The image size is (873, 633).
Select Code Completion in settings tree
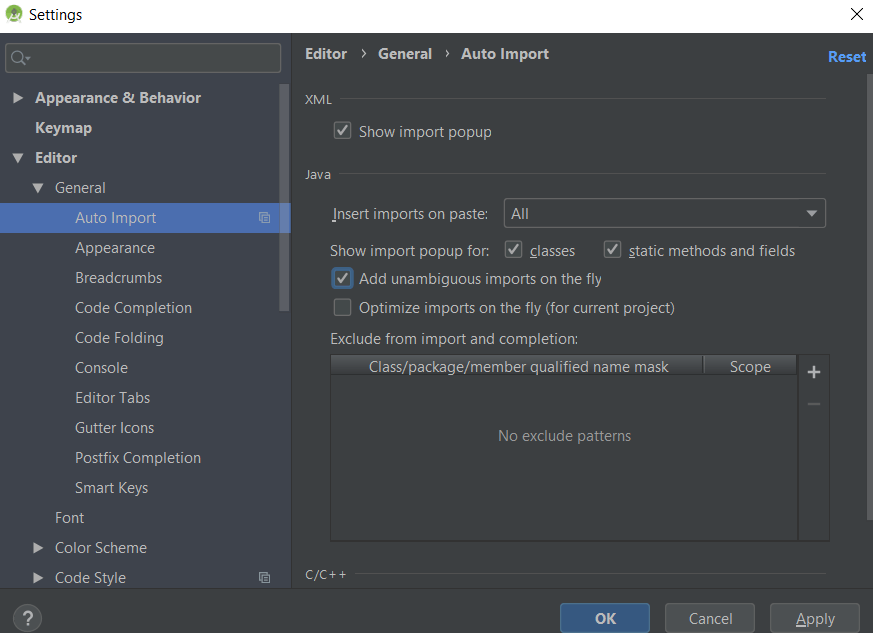[x=133, y=308]
